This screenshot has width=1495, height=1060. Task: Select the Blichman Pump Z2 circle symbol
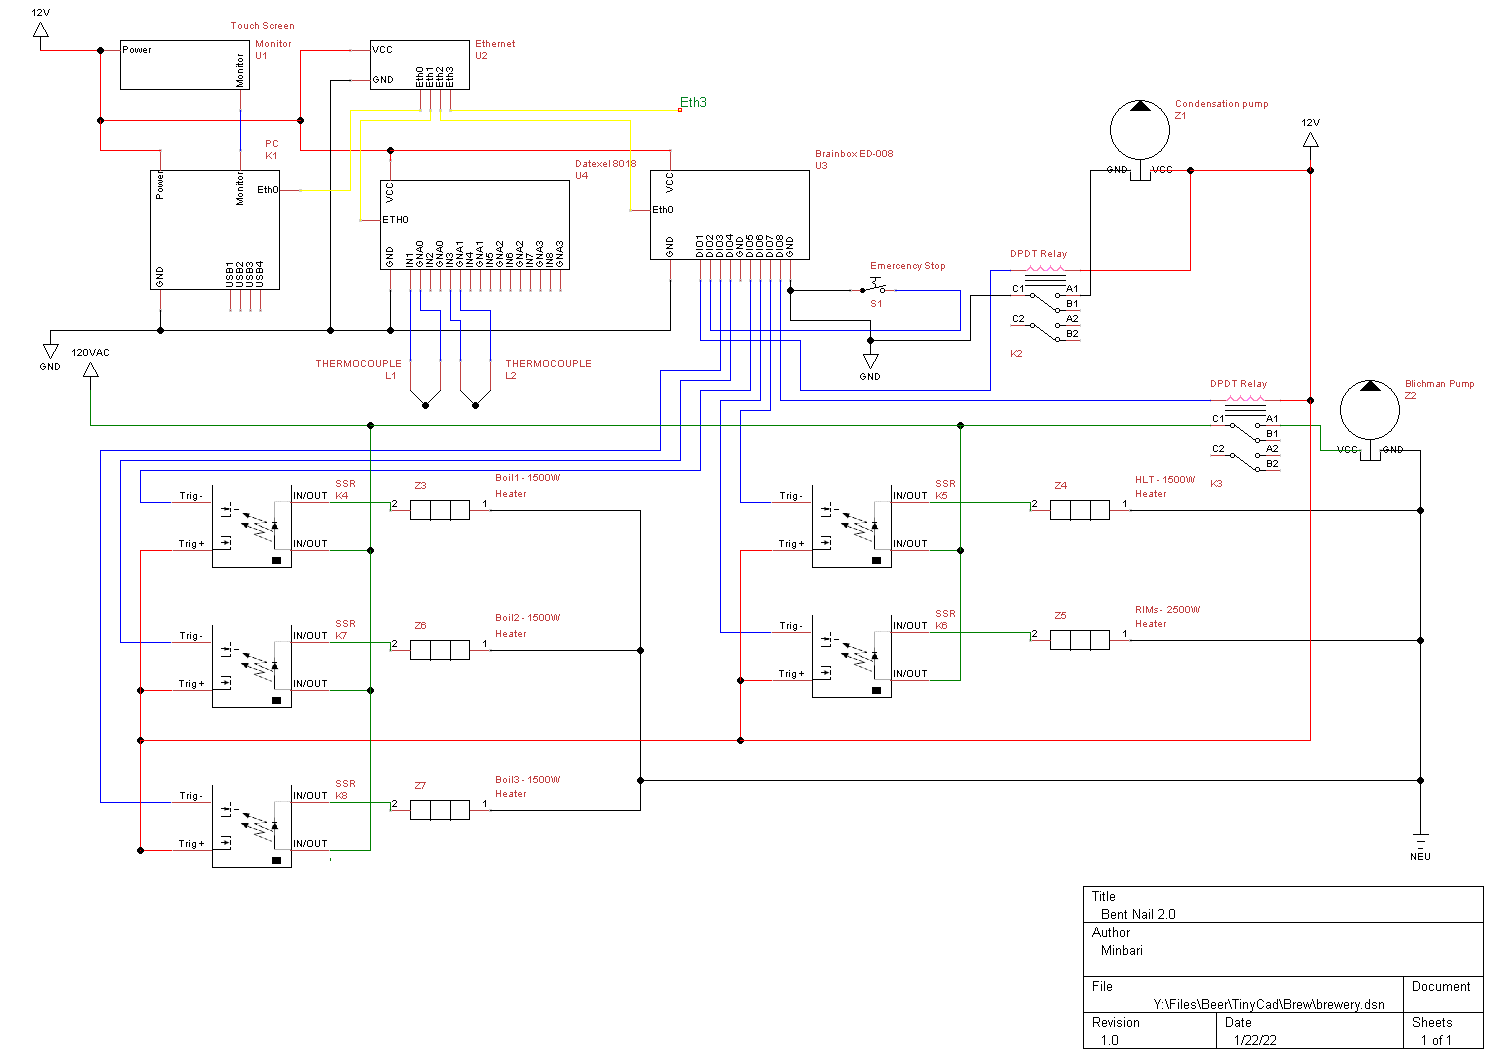(1370, 410)
